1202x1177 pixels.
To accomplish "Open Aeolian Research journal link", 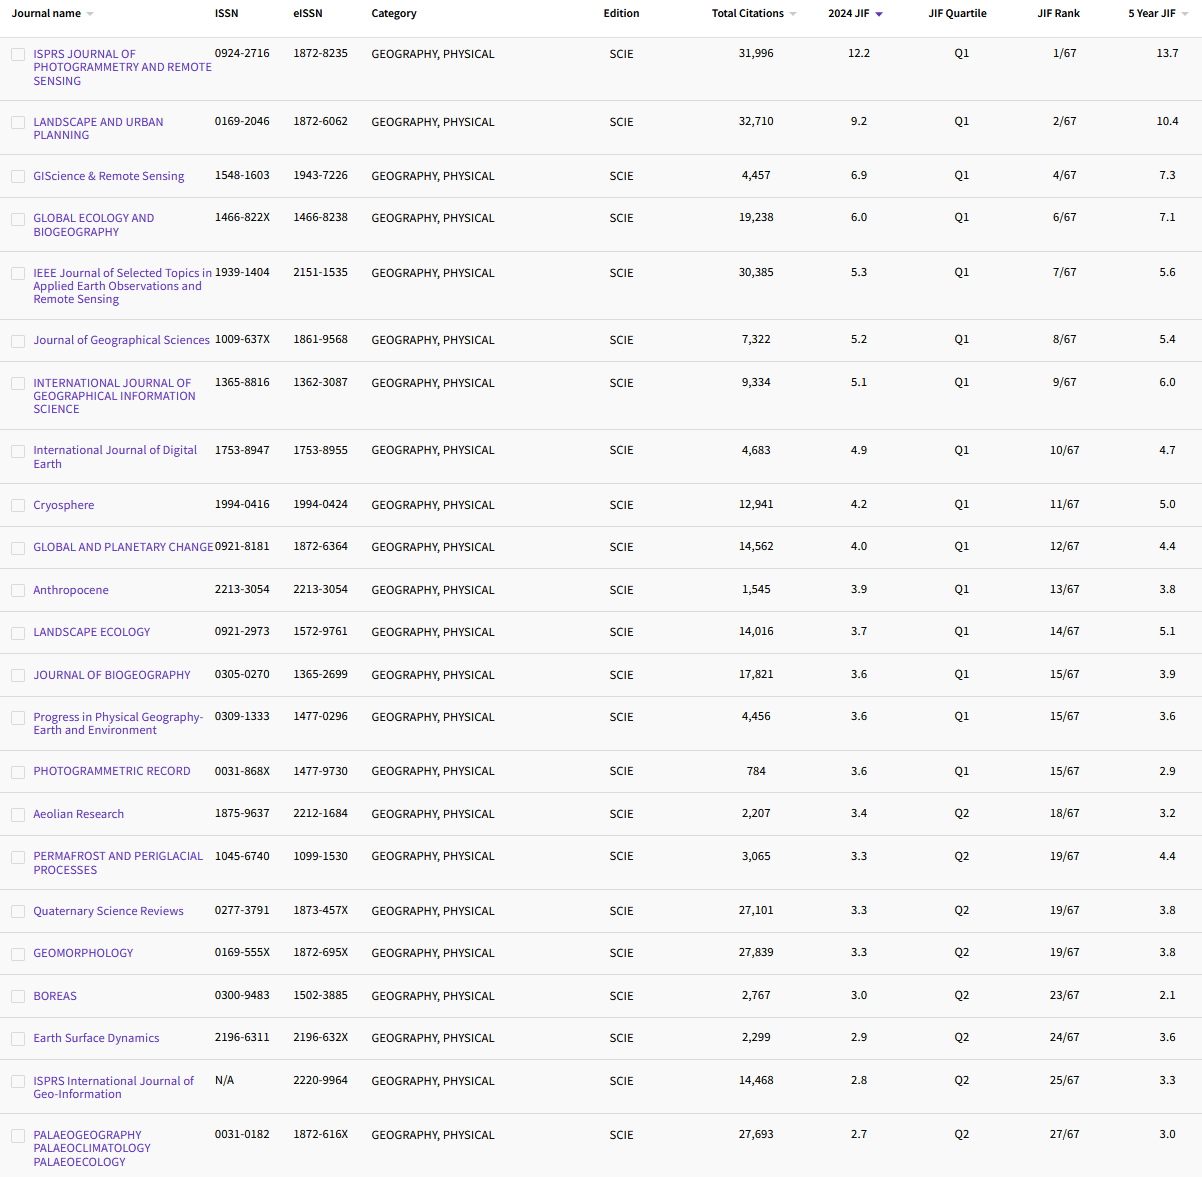I will tap(78, 814).
